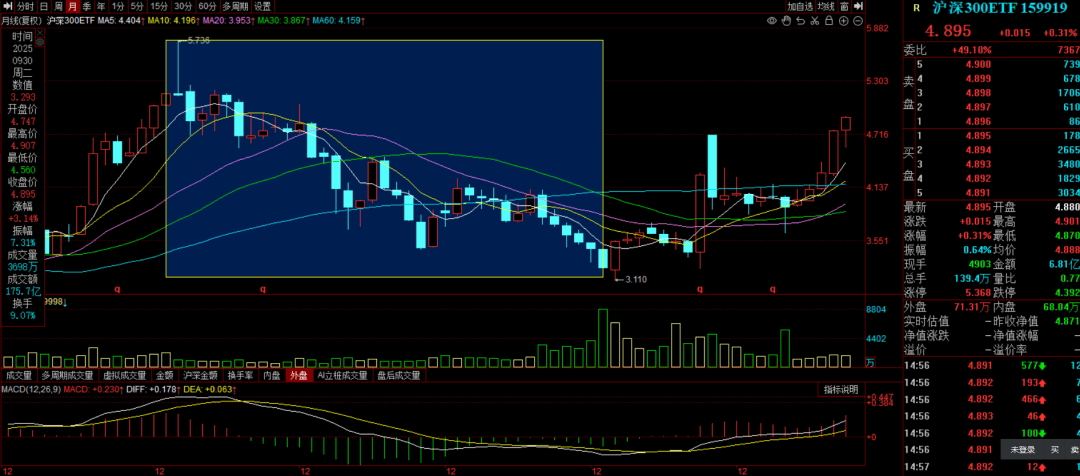Select the 周 weekly period tab

coord(58,6)
